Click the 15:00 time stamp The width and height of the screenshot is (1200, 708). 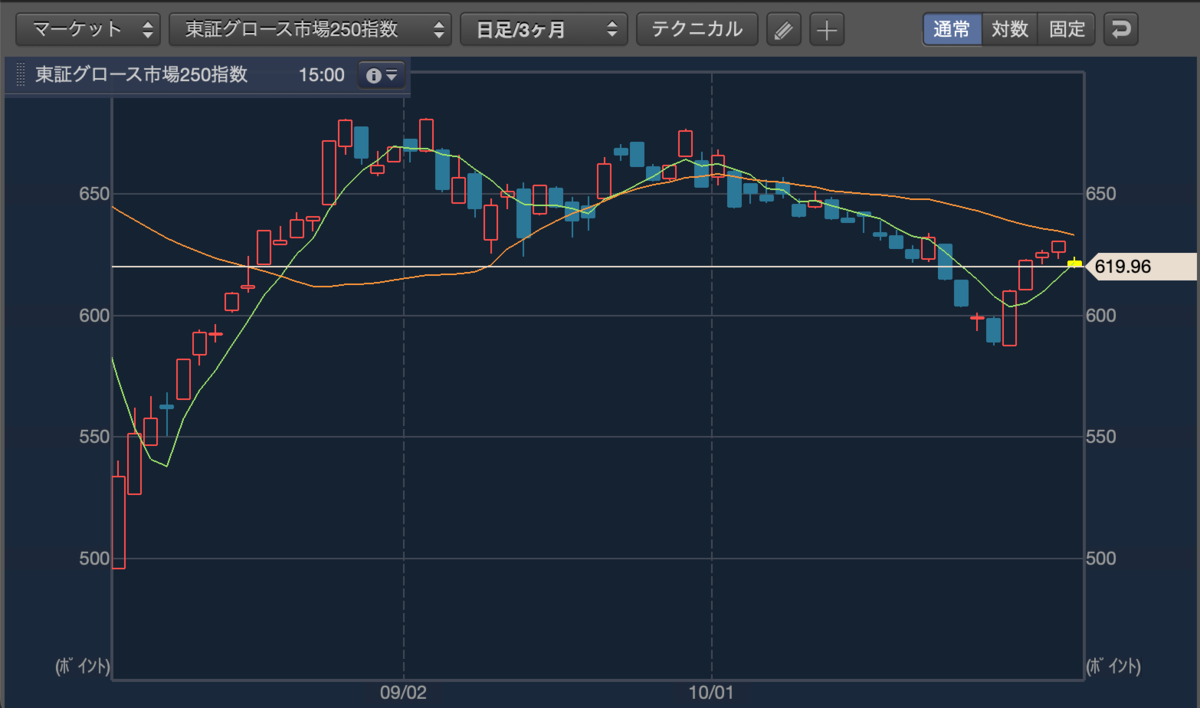point(321,75)
